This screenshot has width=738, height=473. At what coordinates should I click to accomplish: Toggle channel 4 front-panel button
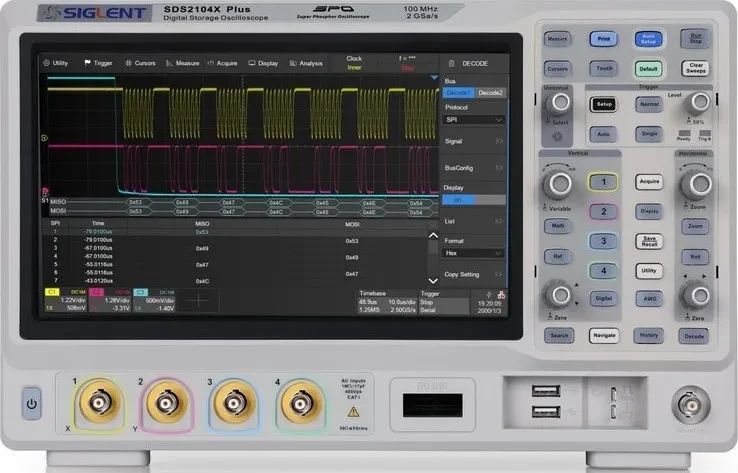click(x=603, y=271)
